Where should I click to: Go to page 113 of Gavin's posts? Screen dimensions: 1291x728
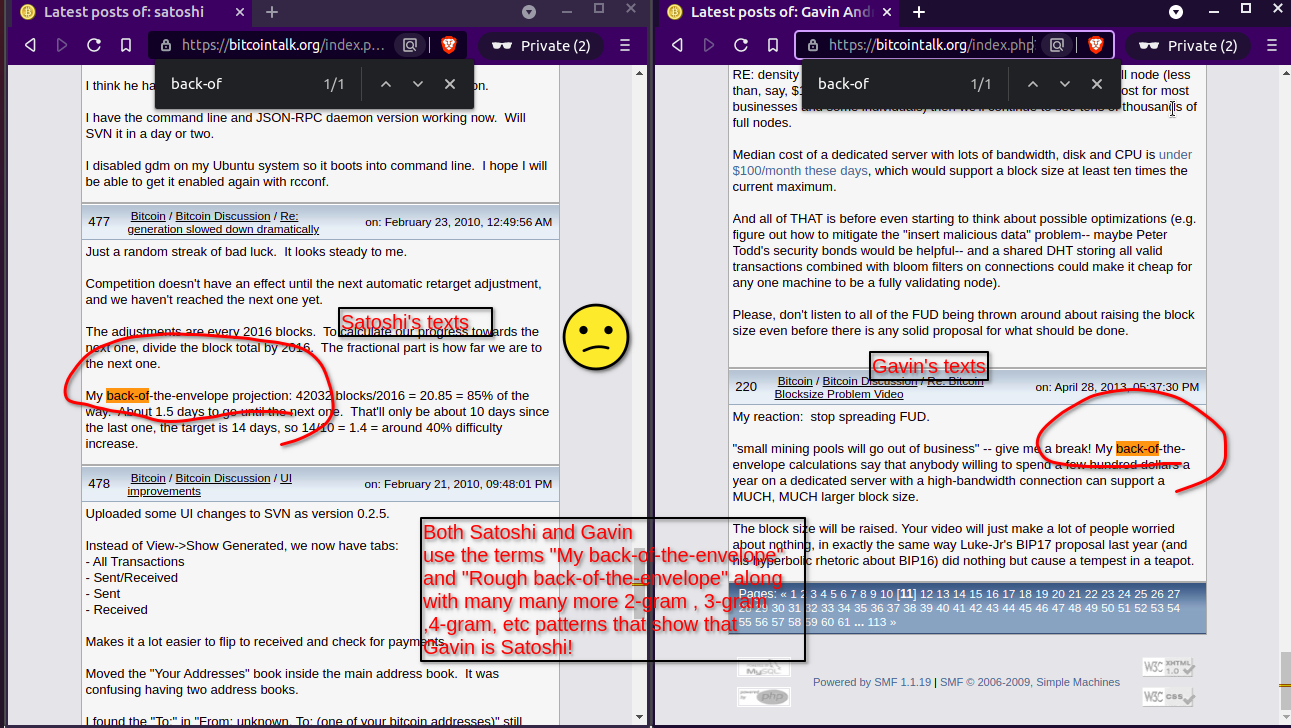876,622
